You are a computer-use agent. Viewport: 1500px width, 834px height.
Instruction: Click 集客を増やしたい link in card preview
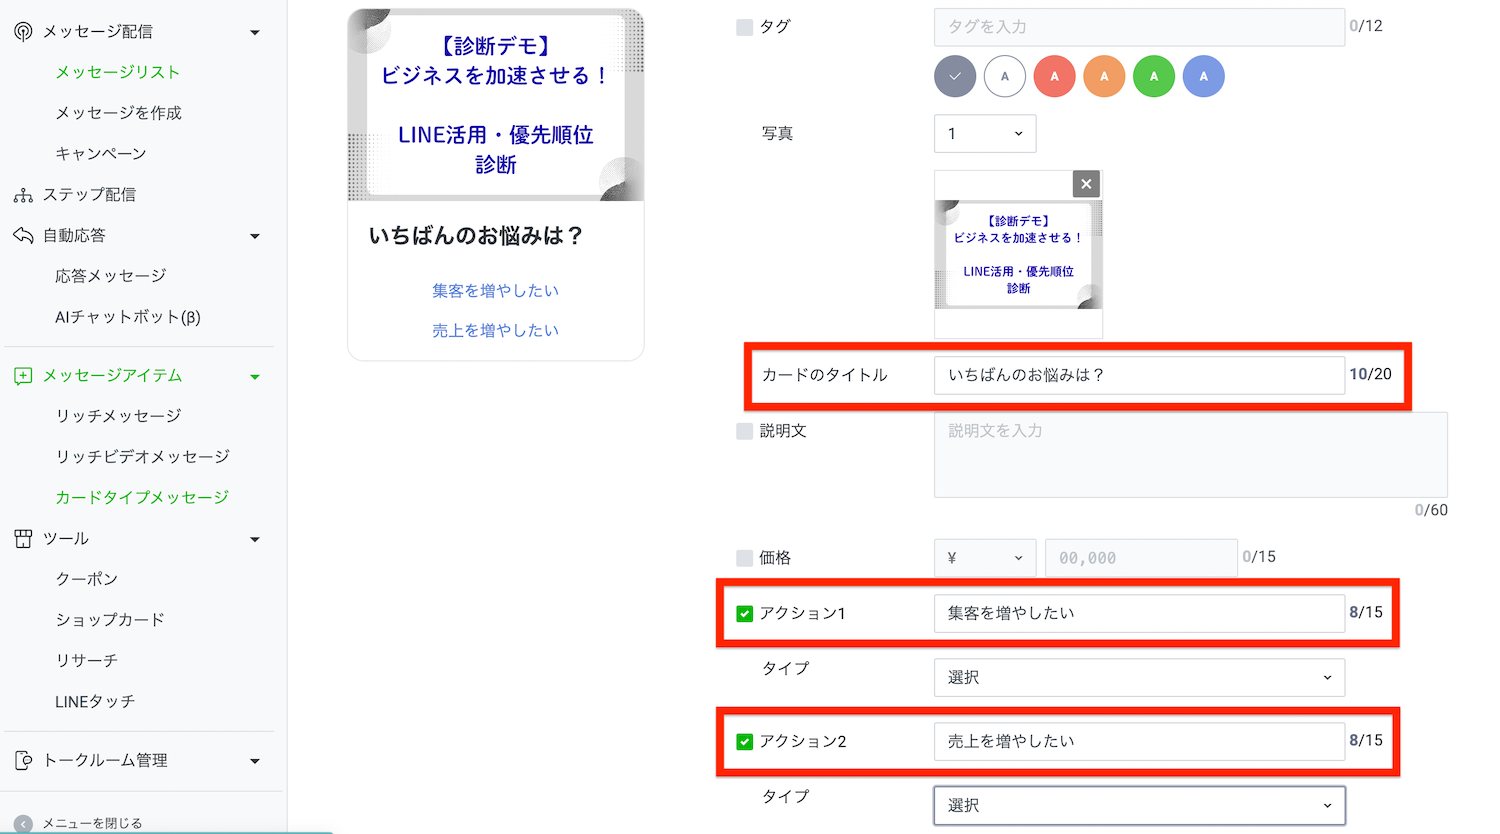click(495, 291)
